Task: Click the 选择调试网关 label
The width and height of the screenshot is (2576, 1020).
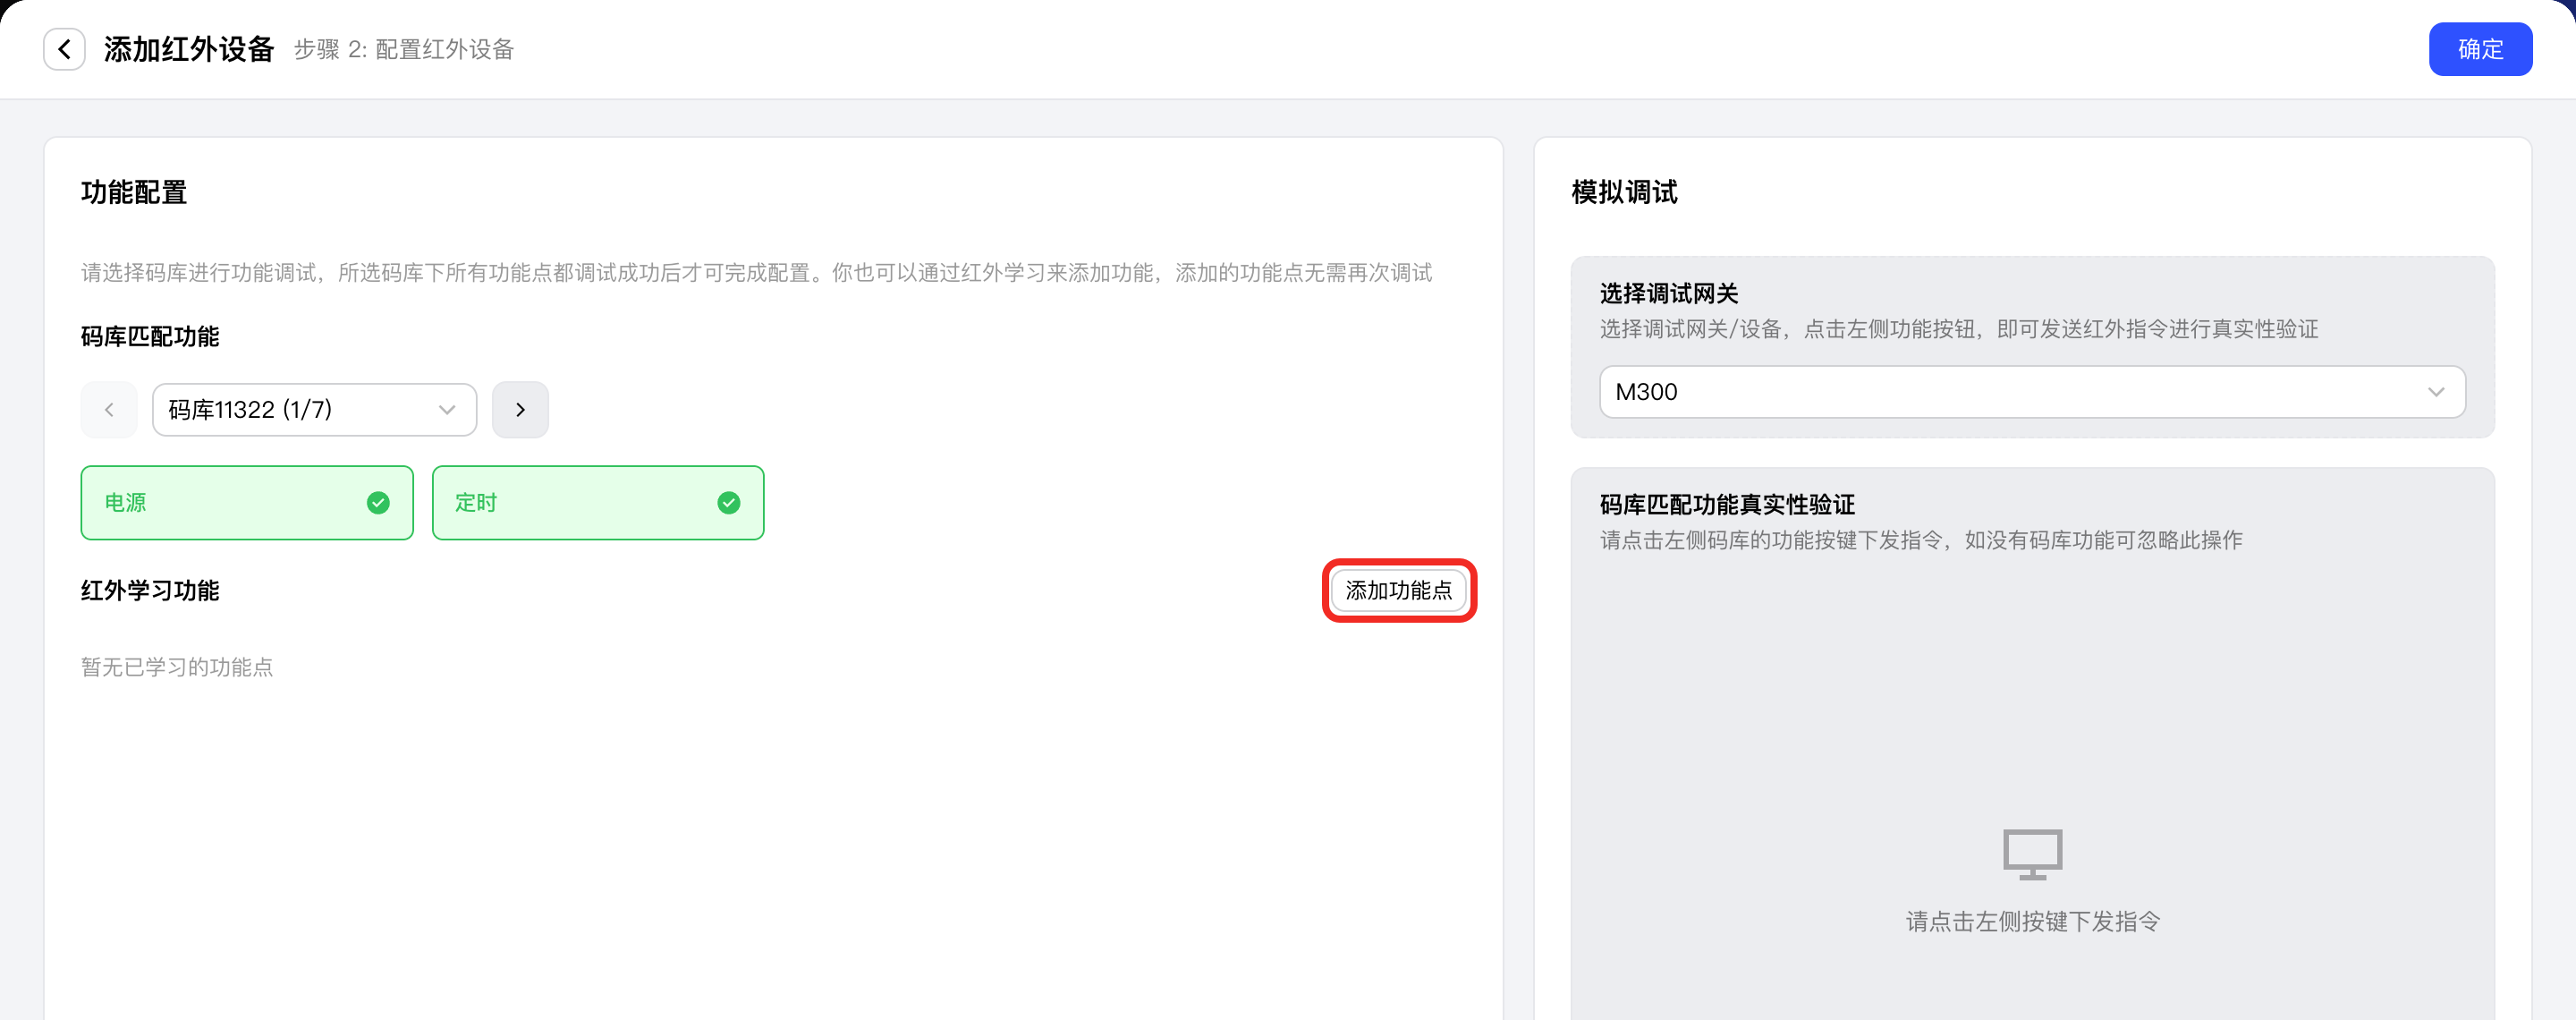Action: (1669, 294)
